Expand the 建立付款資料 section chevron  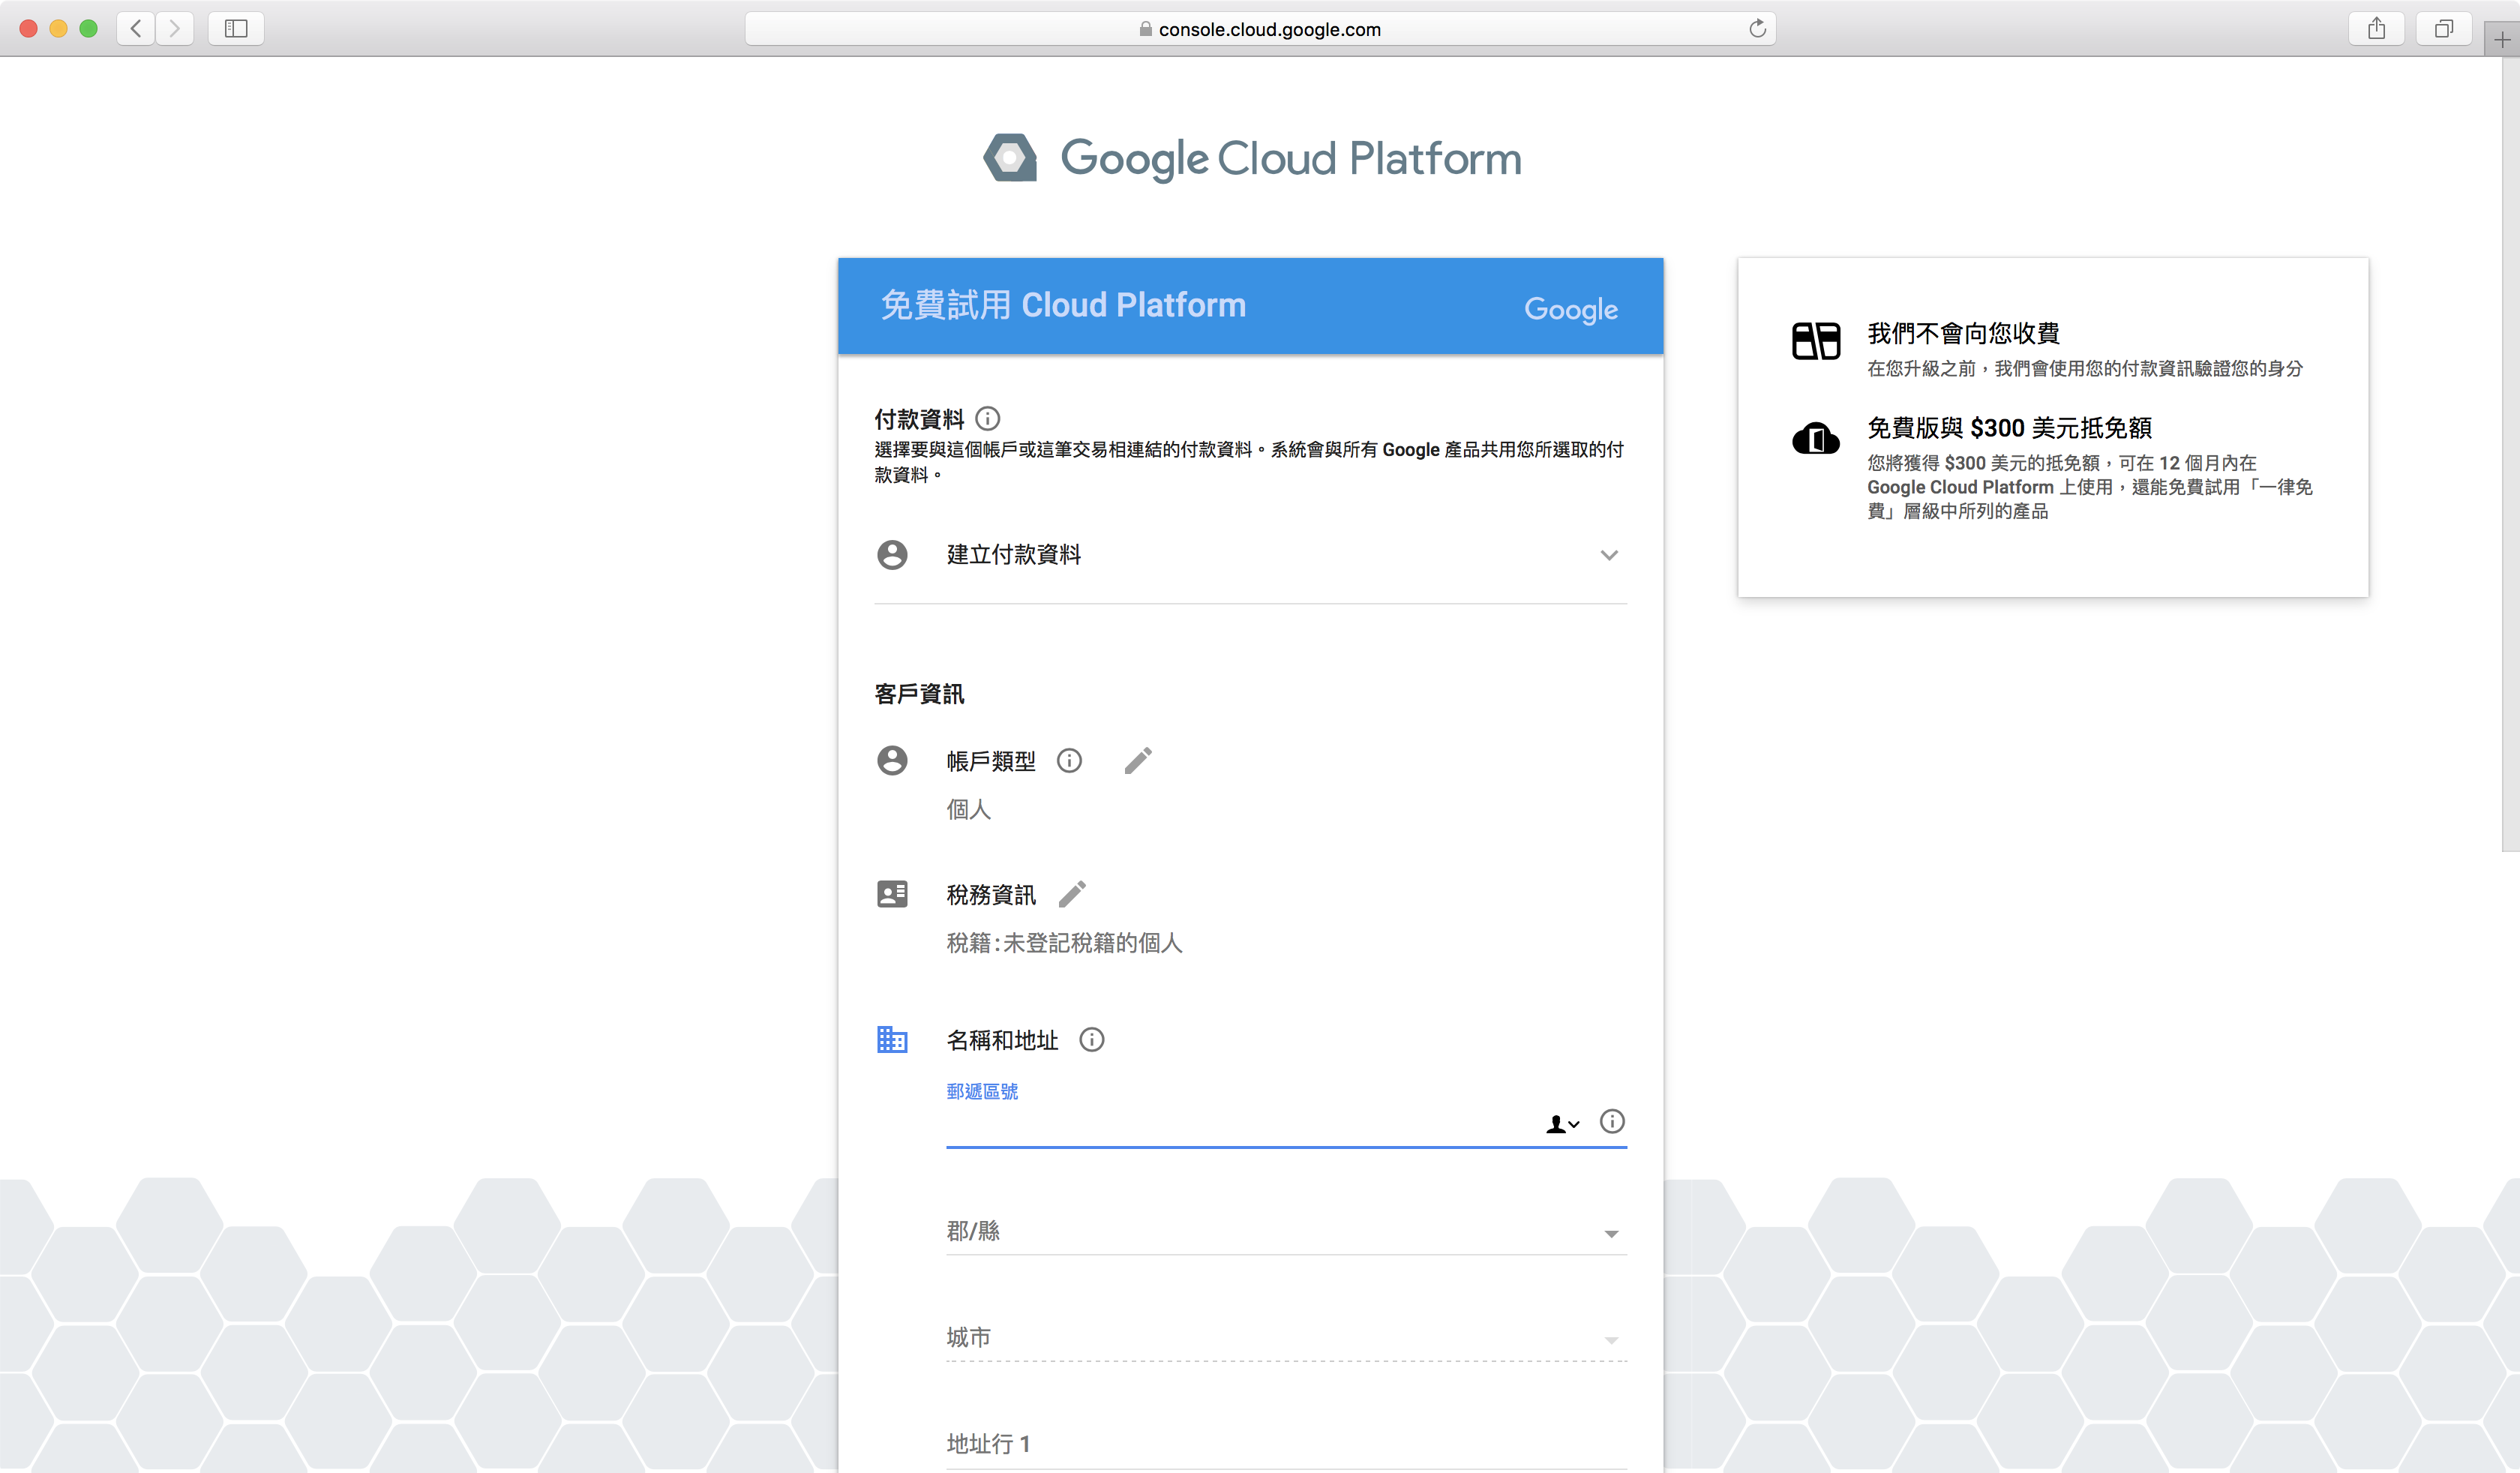pyautogui.click(x=1609, y=555)
